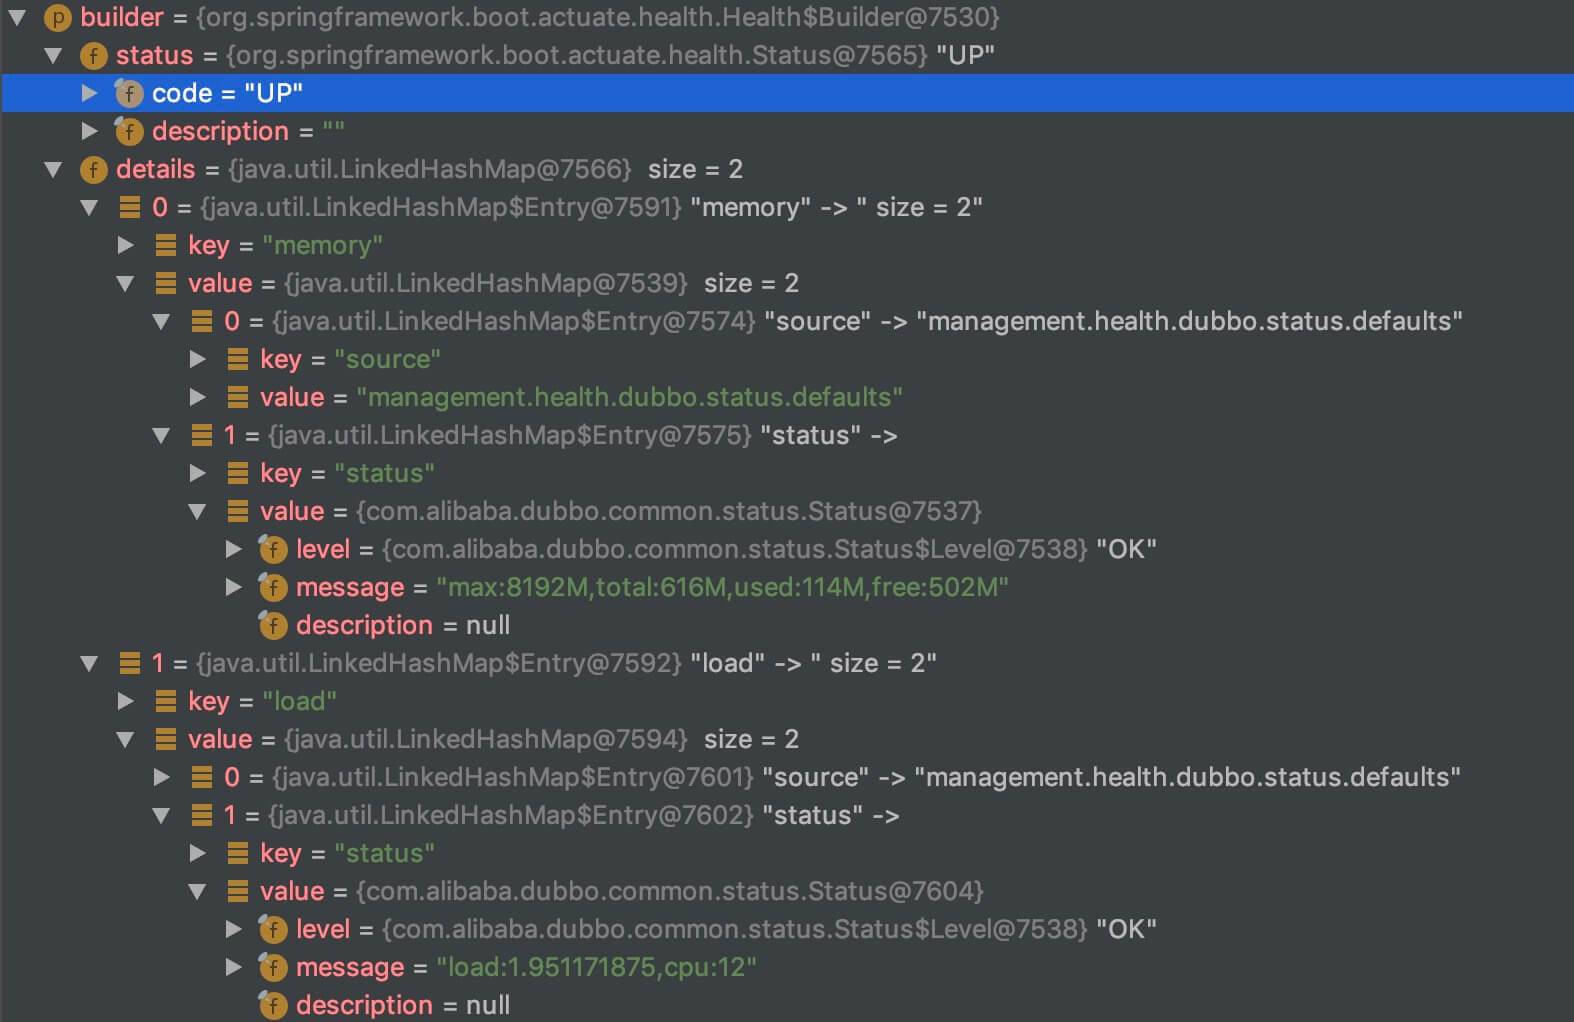The image size is (1574, 1022).
Task: Expand the memory message max:8192M row
Action: pos(233,587)
